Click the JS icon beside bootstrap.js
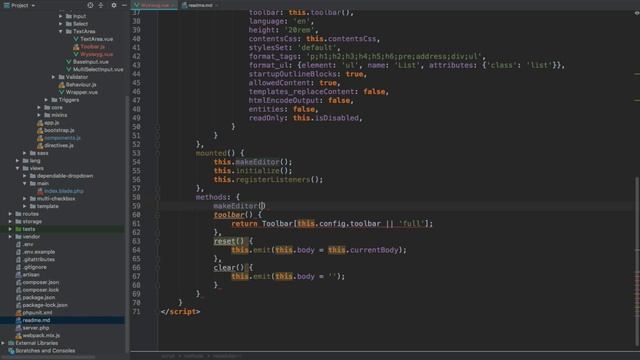This screenshot has height=360, width=640. pos(40,130)
